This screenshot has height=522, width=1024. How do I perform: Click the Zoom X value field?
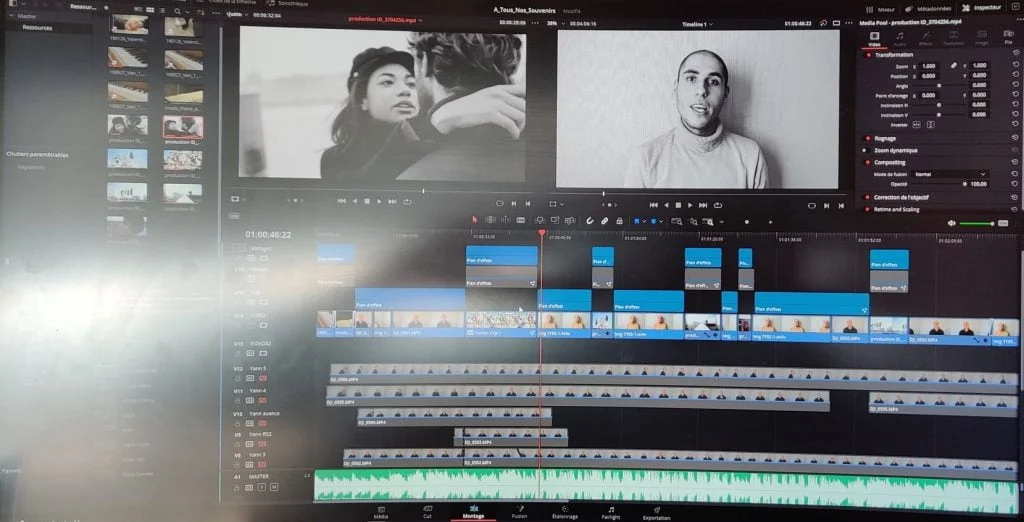tap(929, 66)
